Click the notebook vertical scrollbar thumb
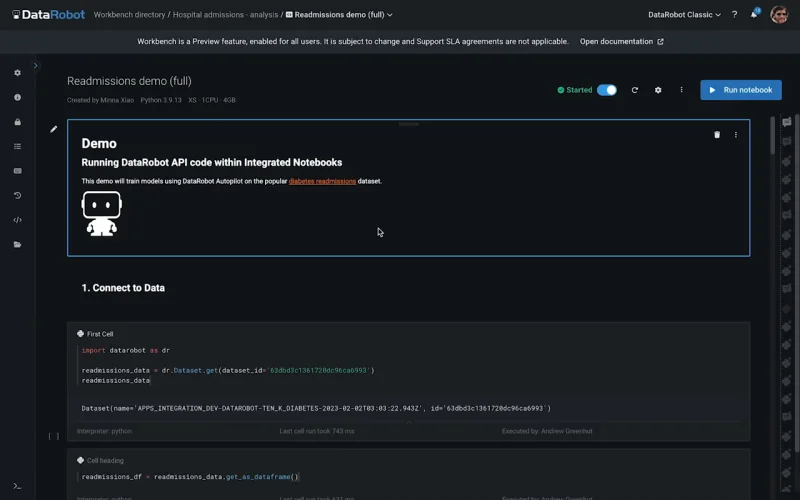 pos(772,136)
